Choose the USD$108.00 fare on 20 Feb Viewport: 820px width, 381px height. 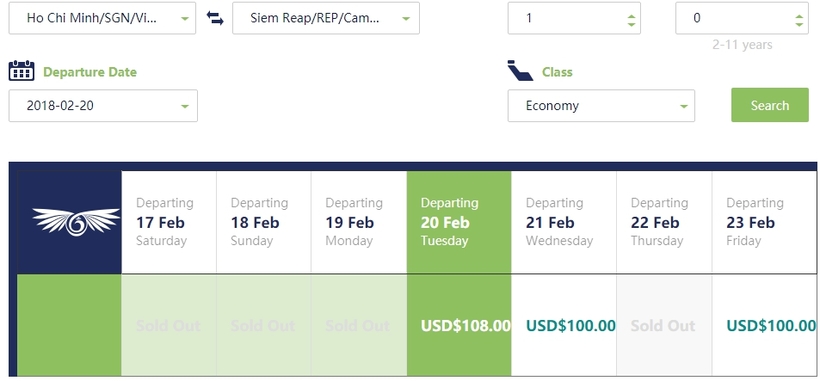click(x=465, y=326)
